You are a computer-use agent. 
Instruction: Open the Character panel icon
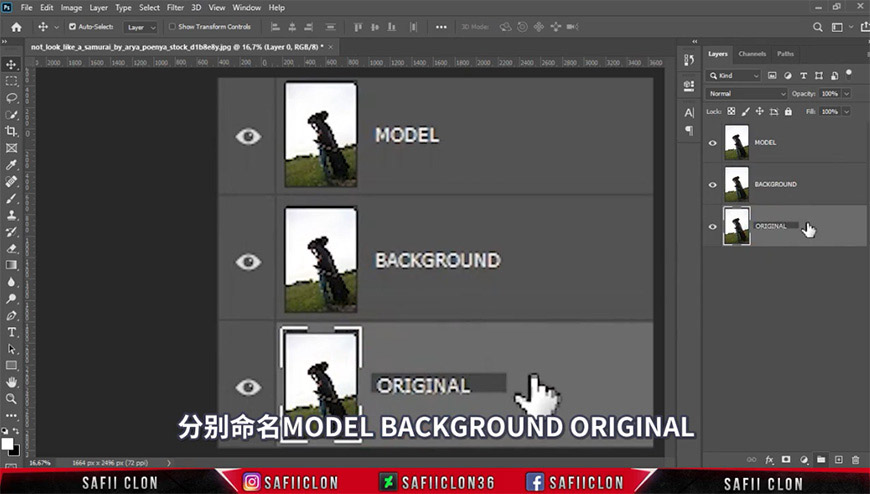(689, 113)
